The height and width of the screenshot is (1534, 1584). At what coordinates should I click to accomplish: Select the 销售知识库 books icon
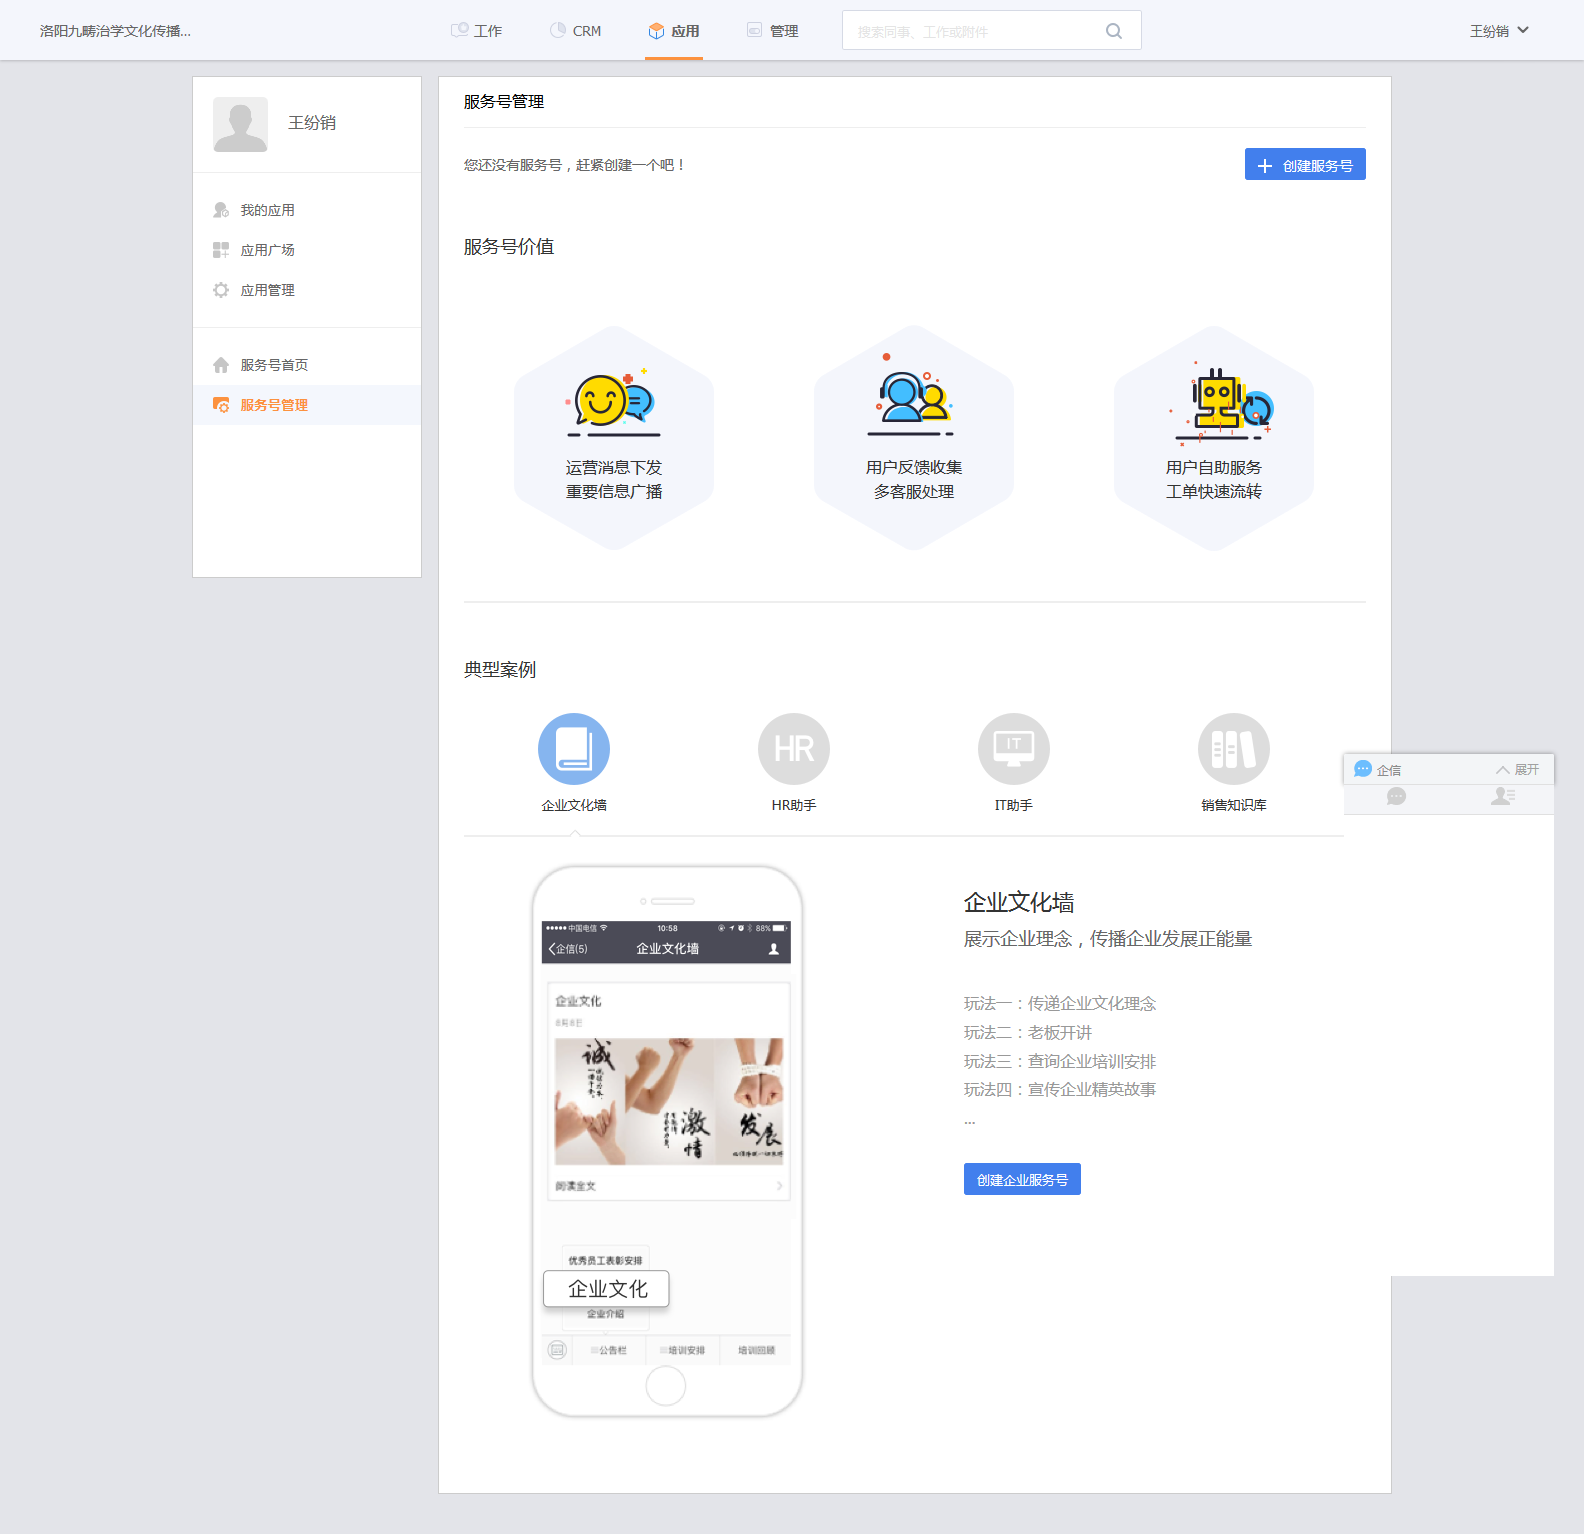tap(1234, 749)
